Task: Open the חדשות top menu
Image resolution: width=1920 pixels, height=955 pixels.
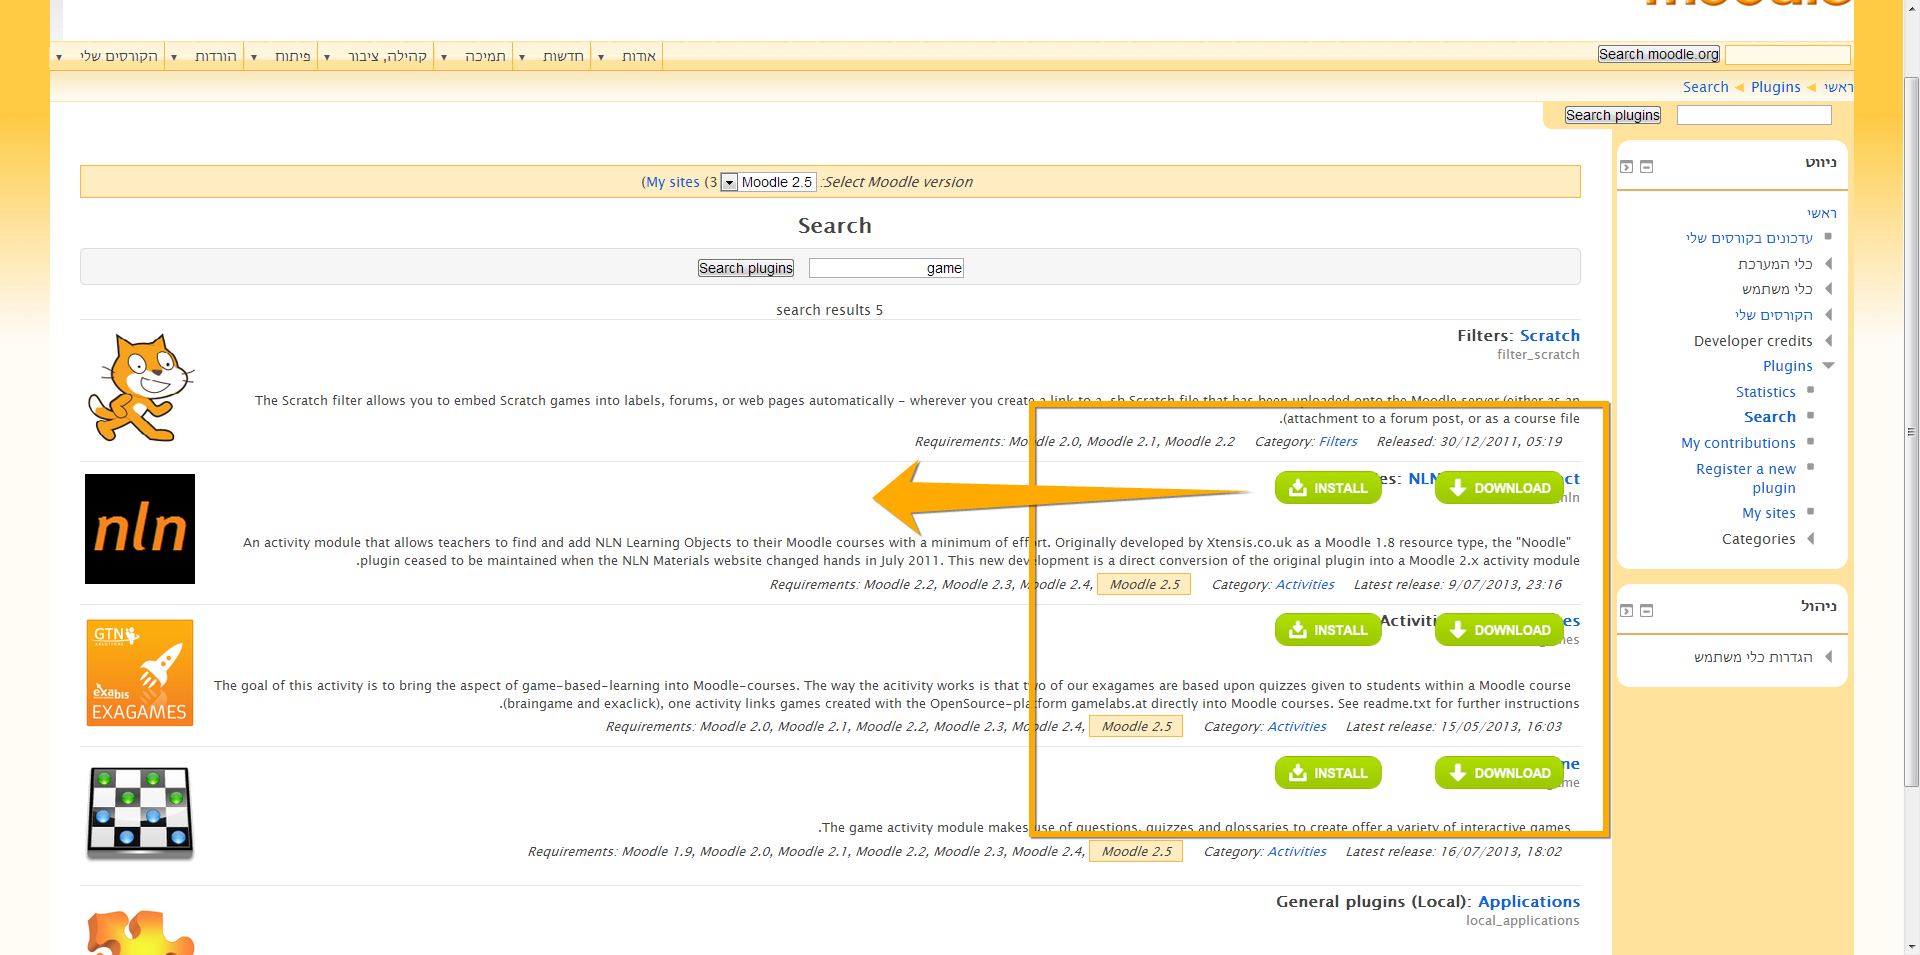Action: pos(552,56)
